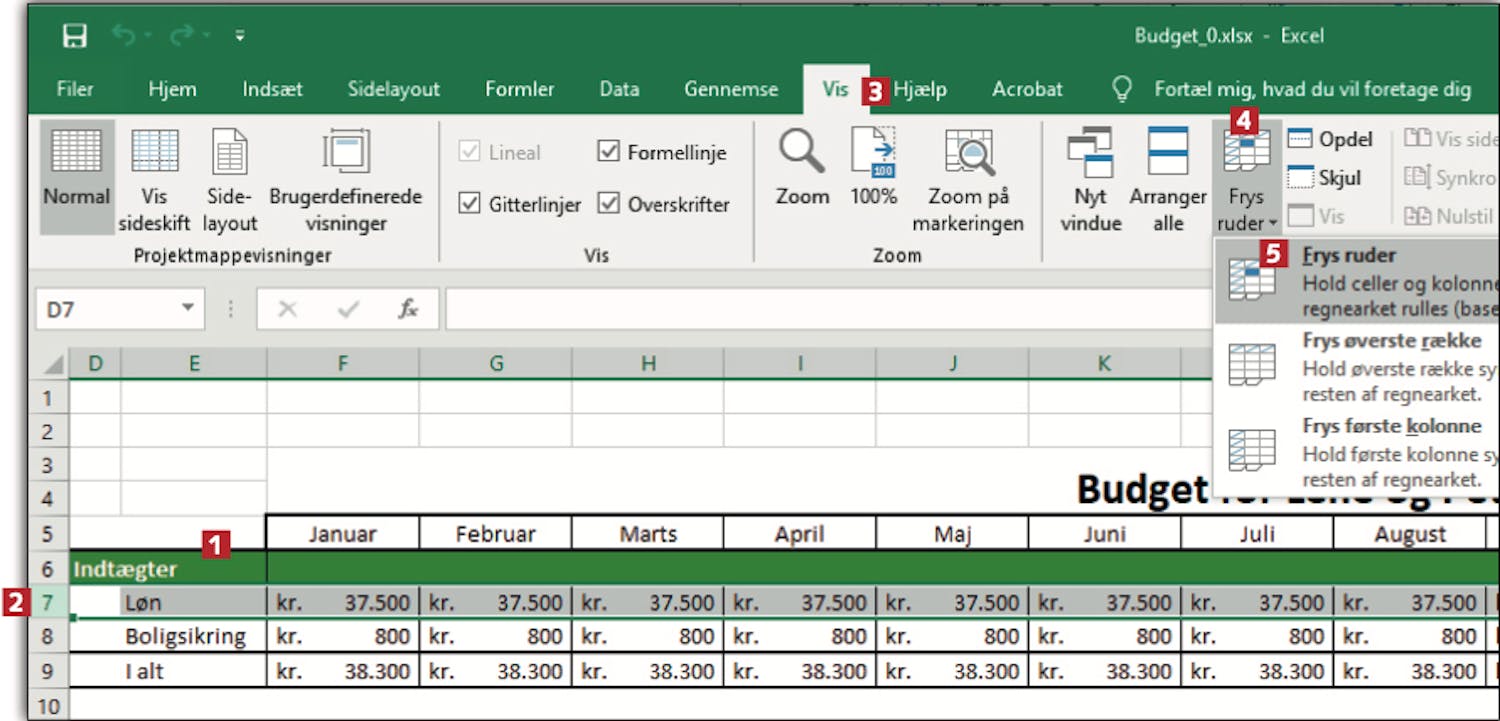The width and height of the screenshot is (1500, 721).
Task: Click Zoom på markeringen icon
Action: [x=968, y=153]
